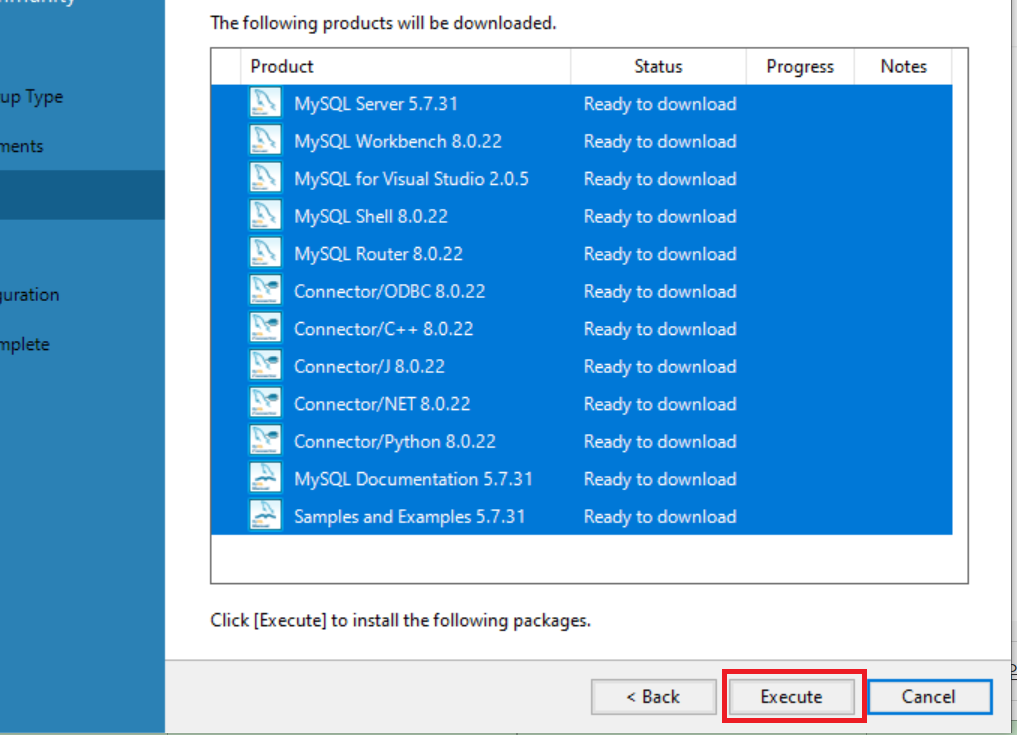Select the MySQL Server 5.7.31 row text
Screen dimensions: 1017x735
click(x=376, y=104)
